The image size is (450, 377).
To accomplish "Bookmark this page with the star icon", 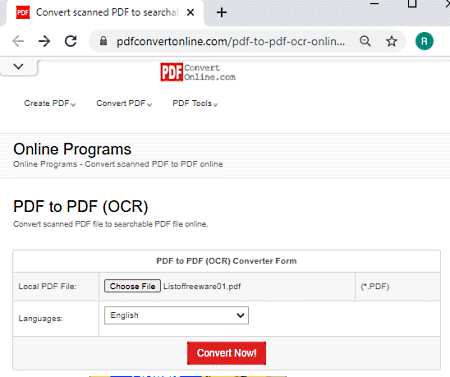I will coord(392,41).
